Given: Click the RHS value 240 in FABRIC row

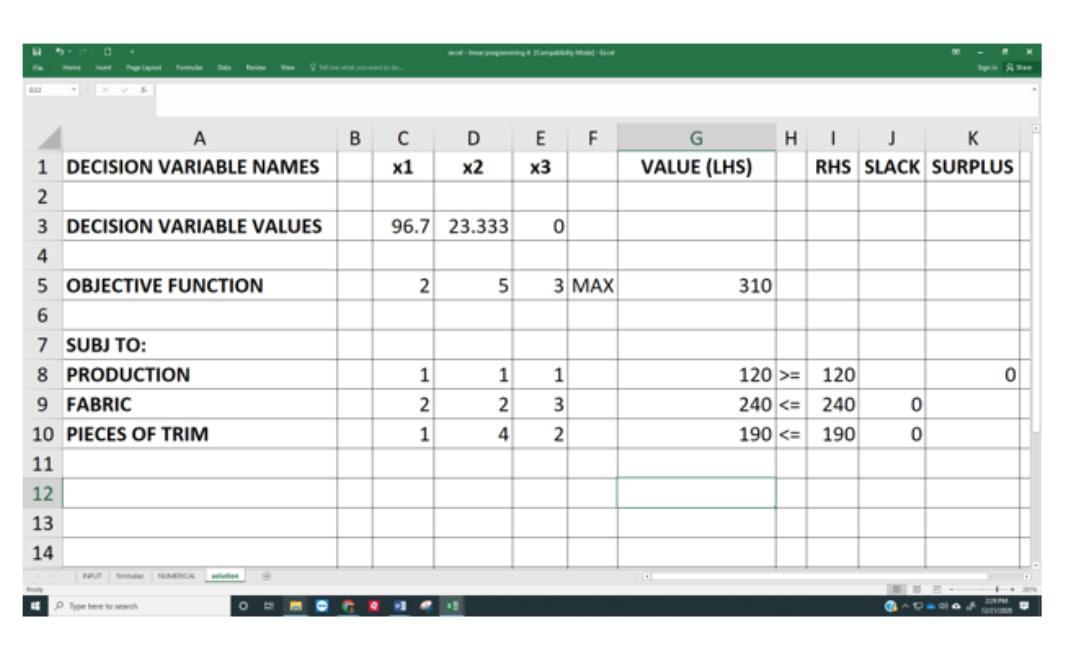Looking at the screenshot, I should (833, 404).
